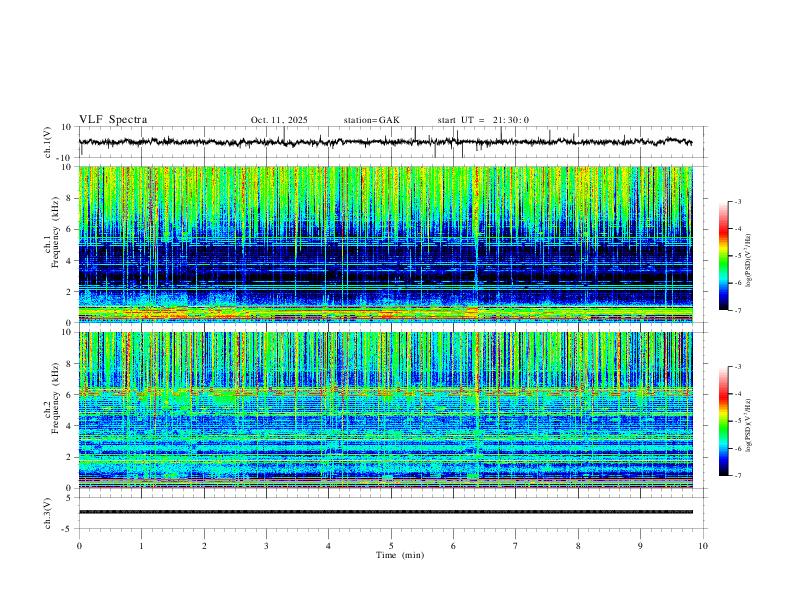Click the date 'Oct. 11, 2025'
792x612 pixels.
[279, 120]
